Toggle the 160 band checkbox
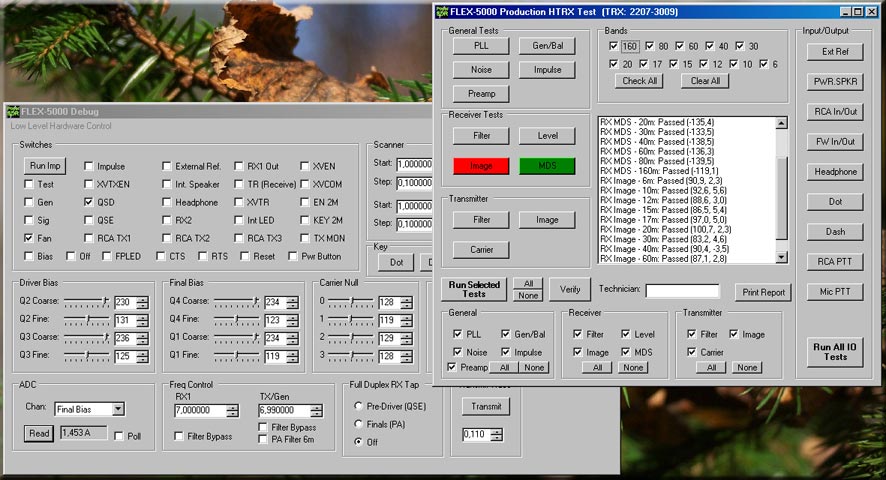Image resolution: width=886 pixels, height=480 pixels. pos(613,46)
